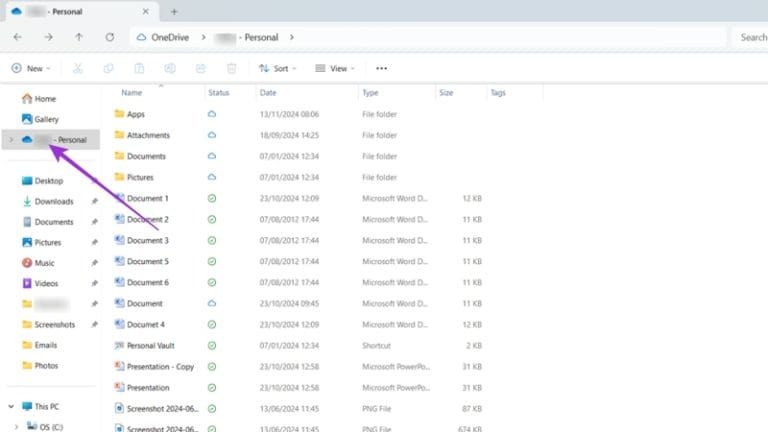Click pin icon beside Music
Screen dimensions: 768x432
95,263
